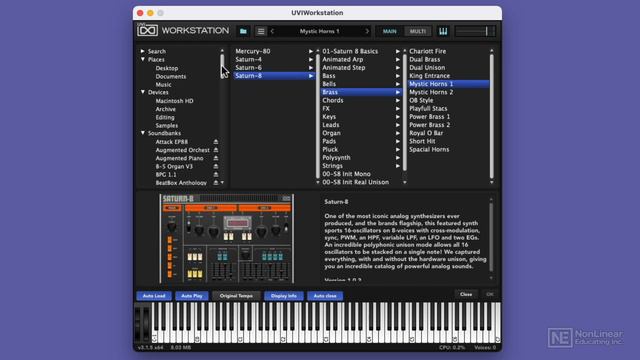Viewport: 640px width, 360px height.
Task: Open Mystic Horns 1 preset name display
Action: point(320,31)
